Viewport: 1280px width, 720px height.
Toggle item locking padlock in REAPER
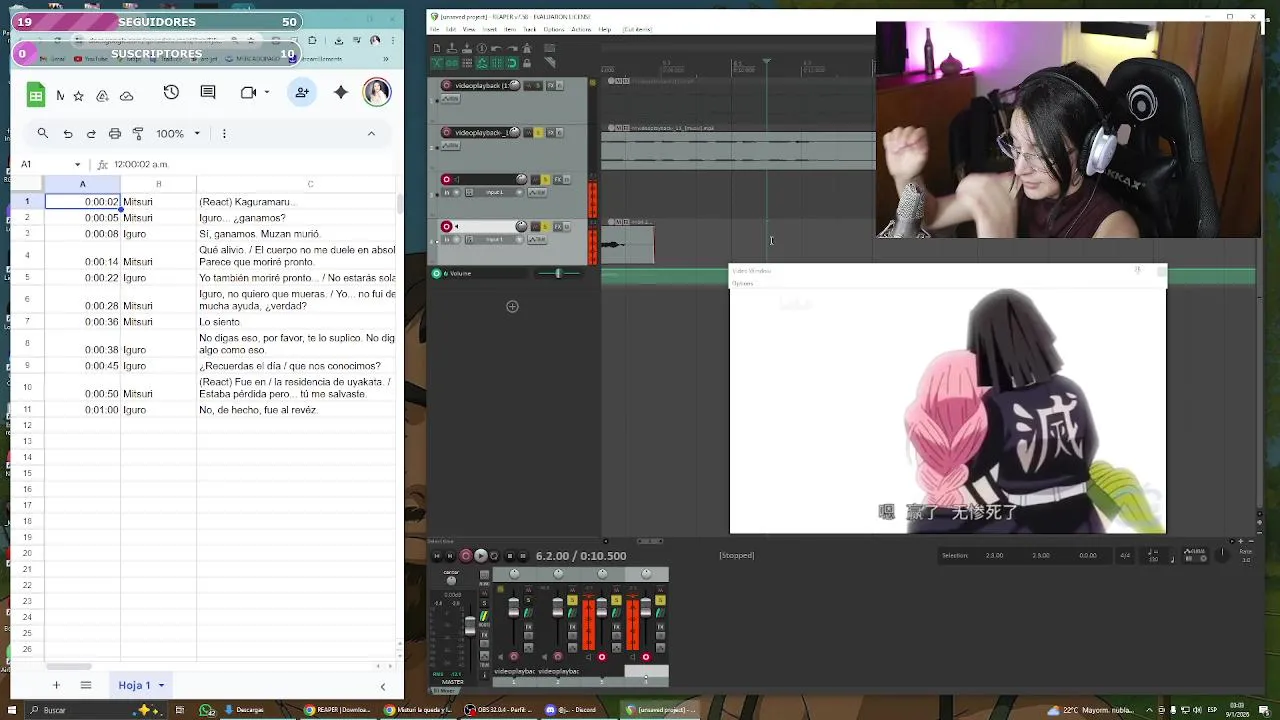pos(527,63)
